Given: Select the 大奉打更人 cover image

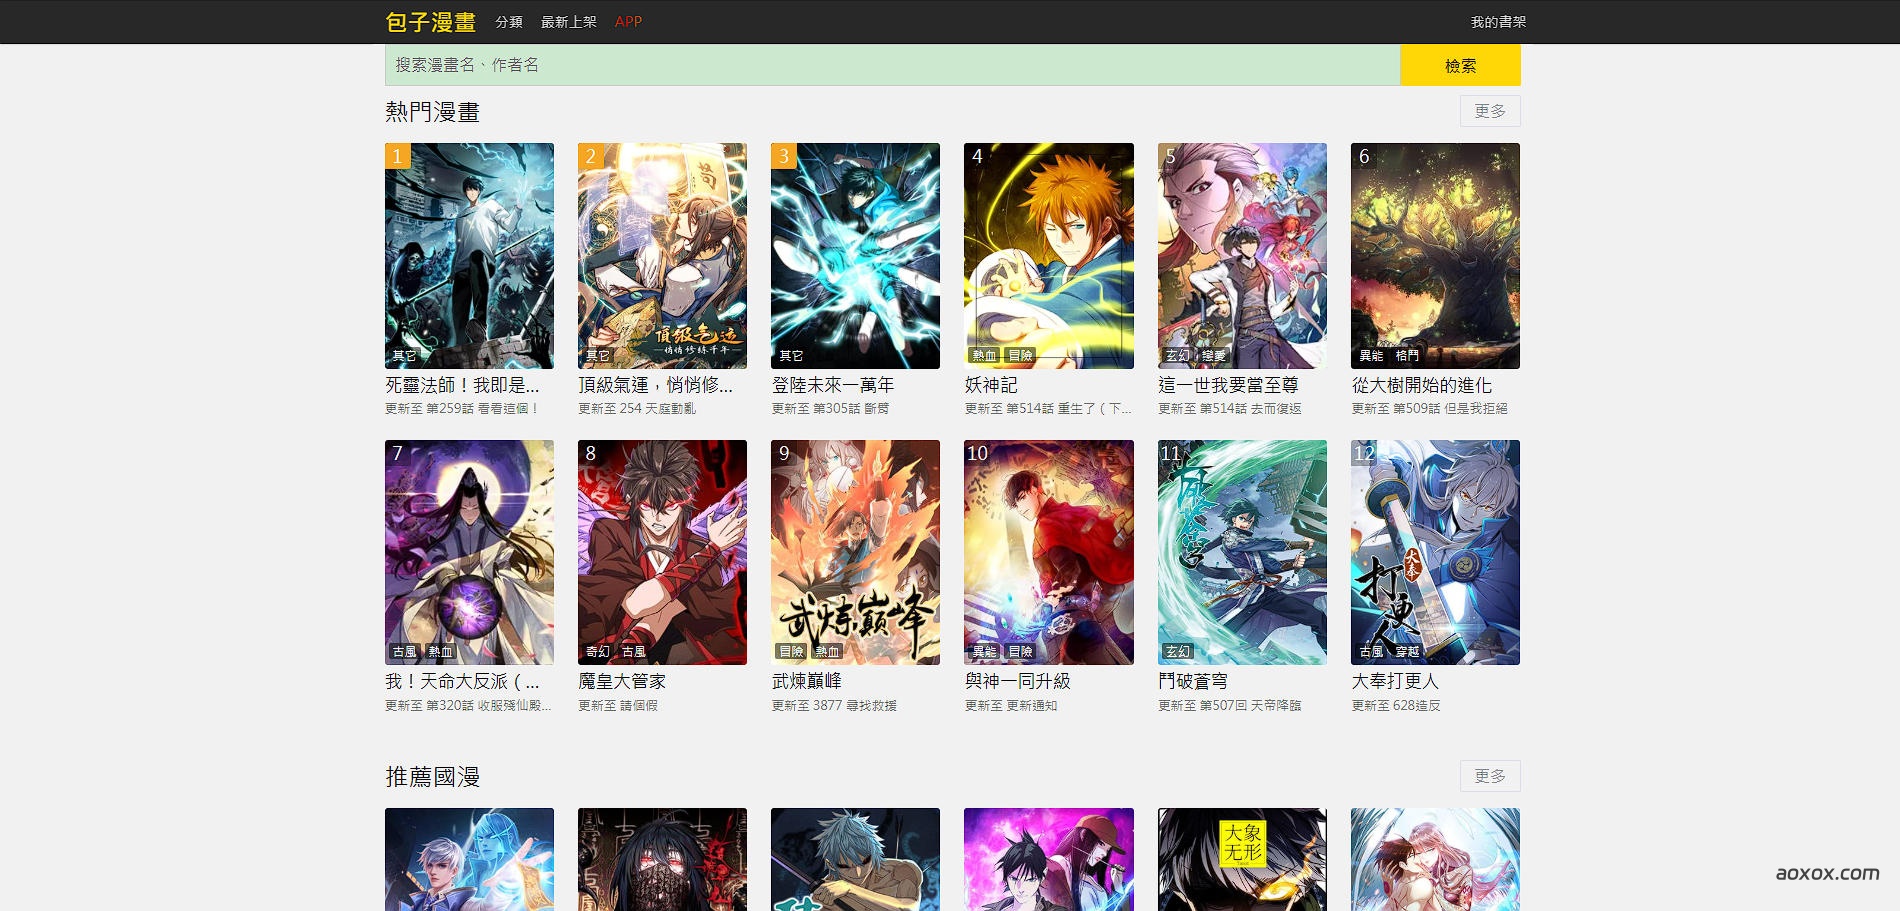Looking at the screenshot, I should [x=1435, y=552].
